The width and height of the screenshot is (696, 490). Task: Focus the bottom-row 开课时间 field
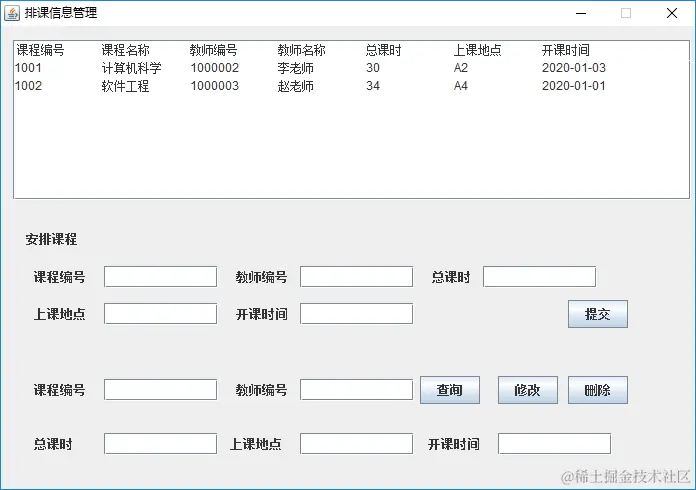[554, 444]
